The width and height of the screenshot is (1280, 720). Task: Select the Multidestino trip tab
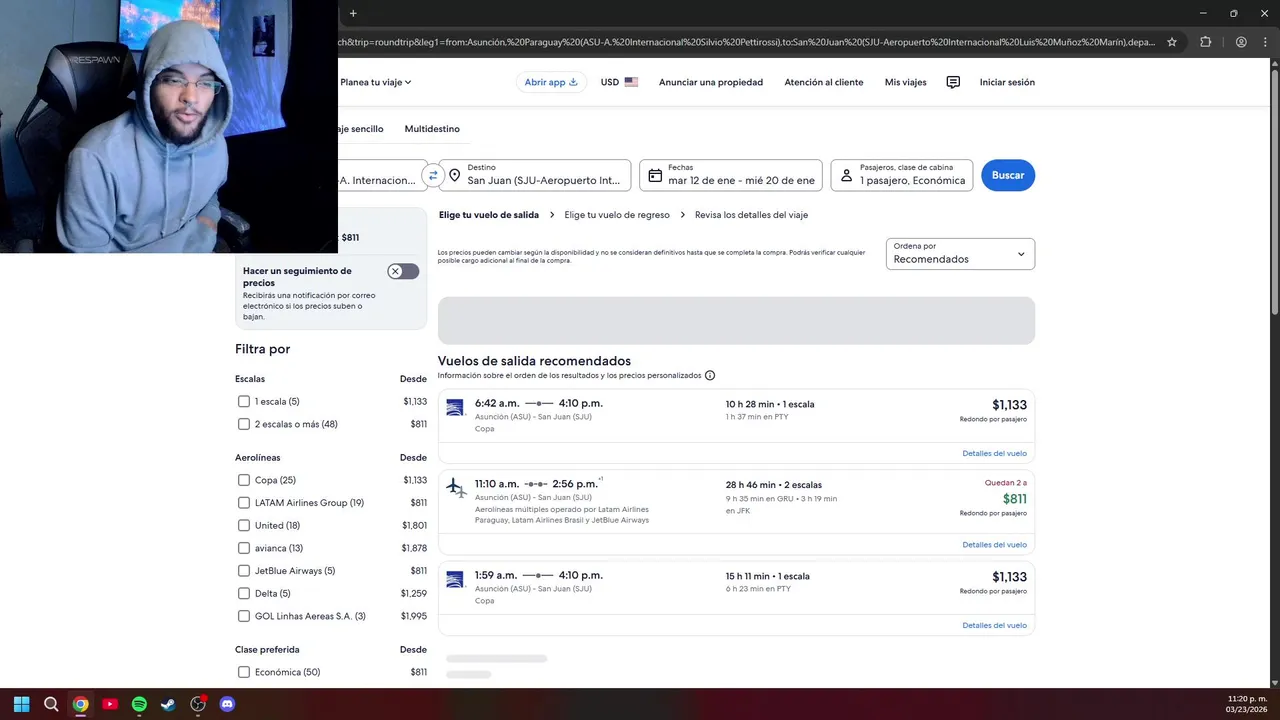pos(432,129)
